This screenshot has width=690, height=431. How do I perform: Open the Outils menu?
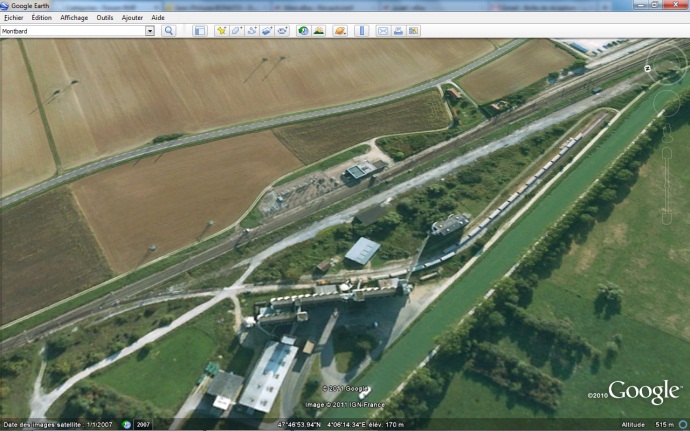[x=104, y=17]
